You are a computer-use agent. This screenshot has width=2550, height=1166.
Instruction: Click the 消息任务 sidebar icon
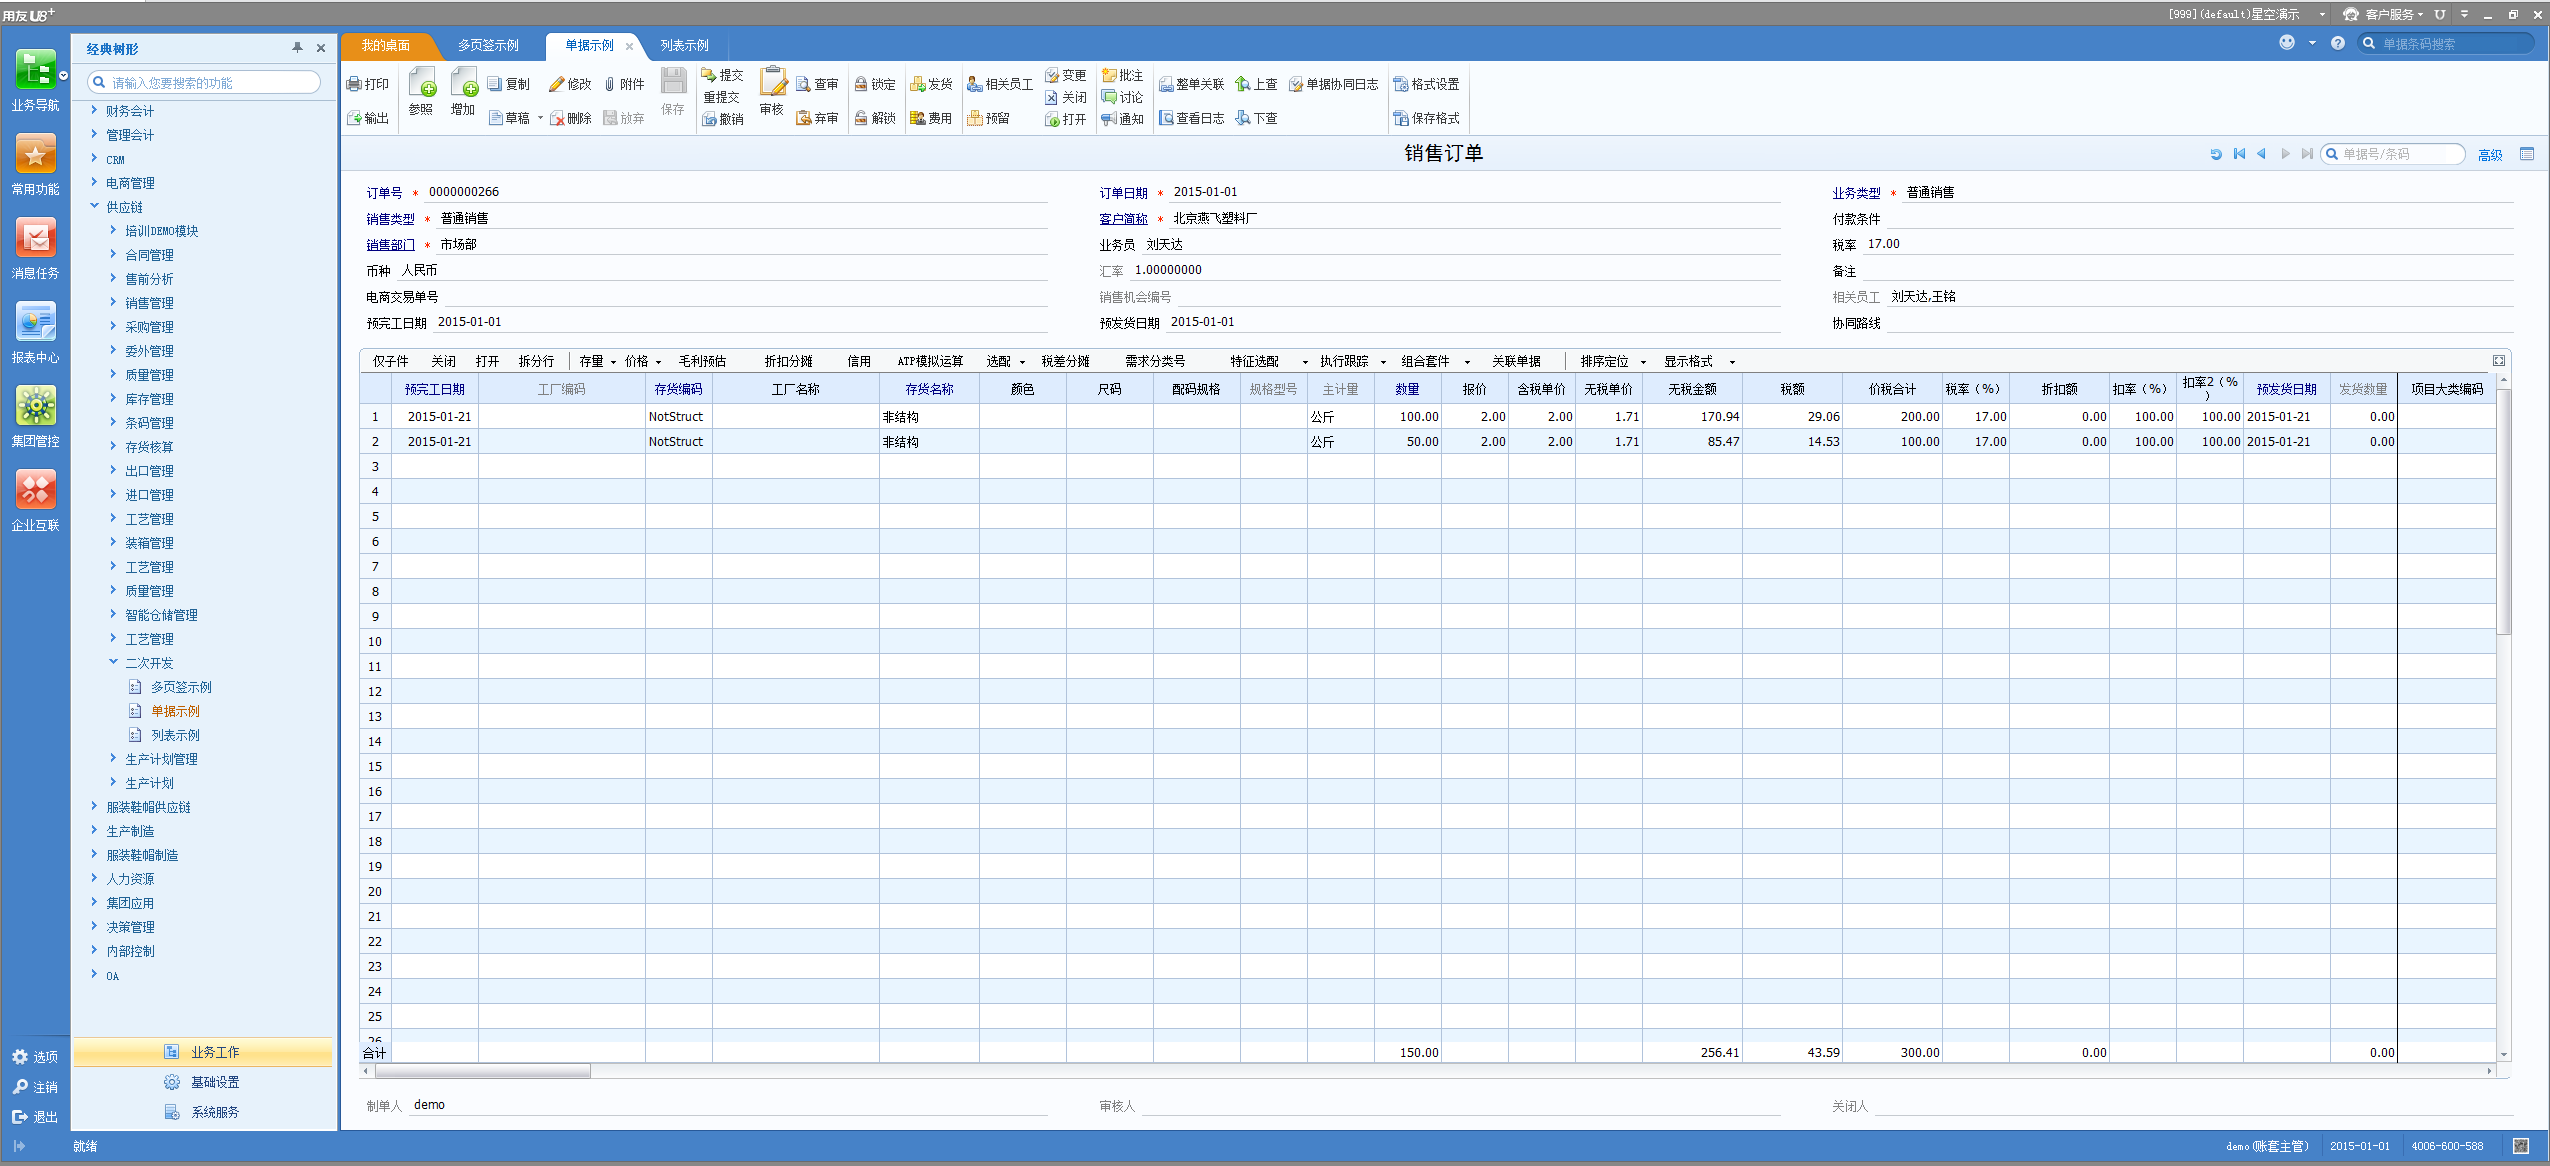coord(35,245)
